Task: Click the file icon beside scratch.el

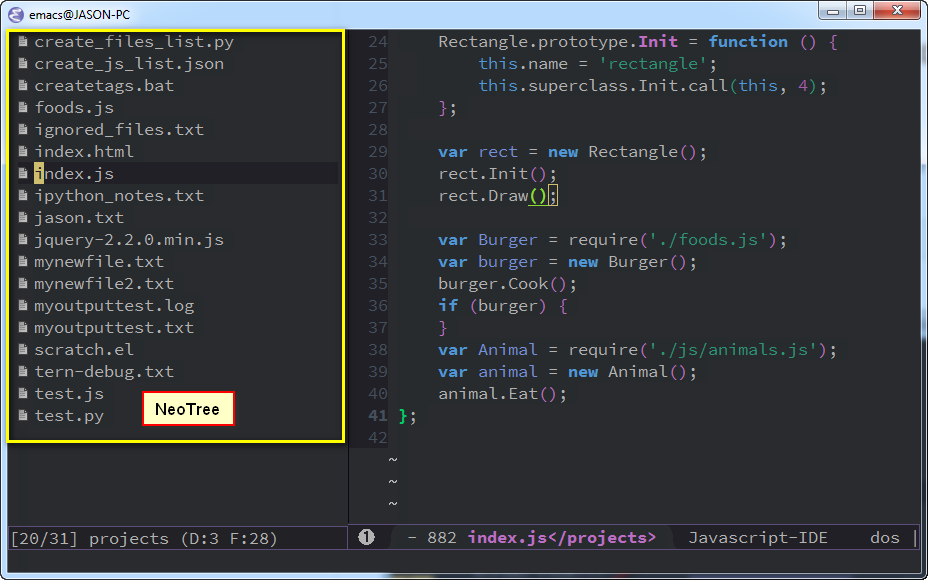Action: pyautogui.click(x=23, y=349)
